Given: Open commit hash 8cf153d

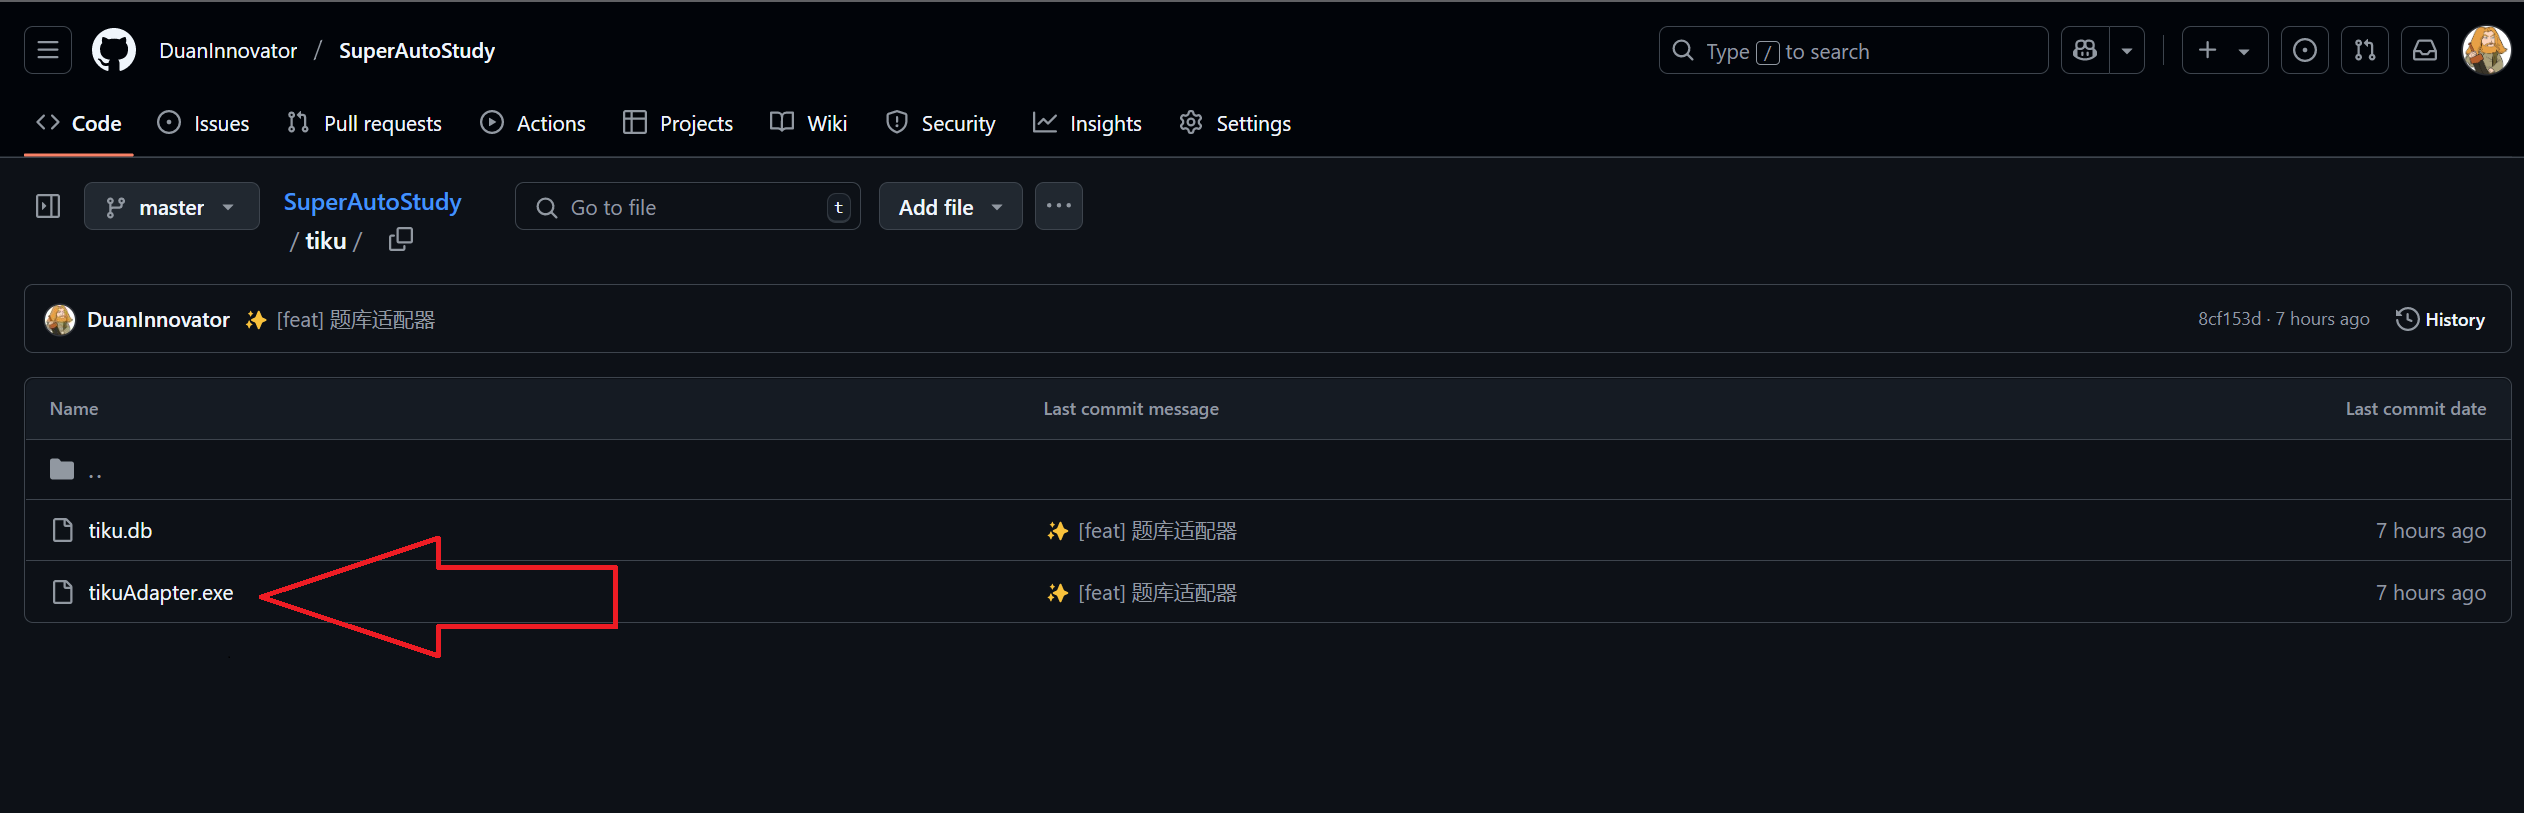Looking at the screenshot, I should coord(2229,319).
